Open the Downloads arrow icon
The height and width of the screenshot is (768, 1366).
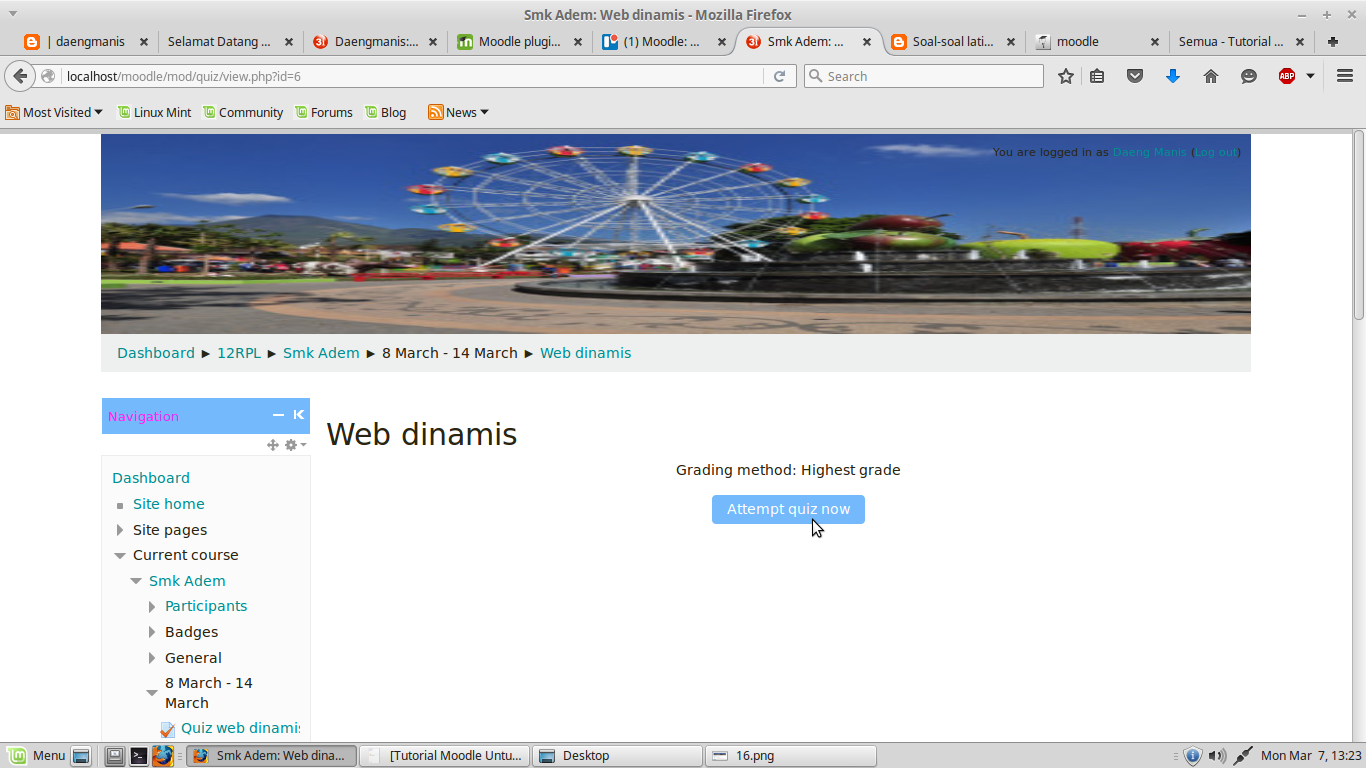(x=1173, y=76)
